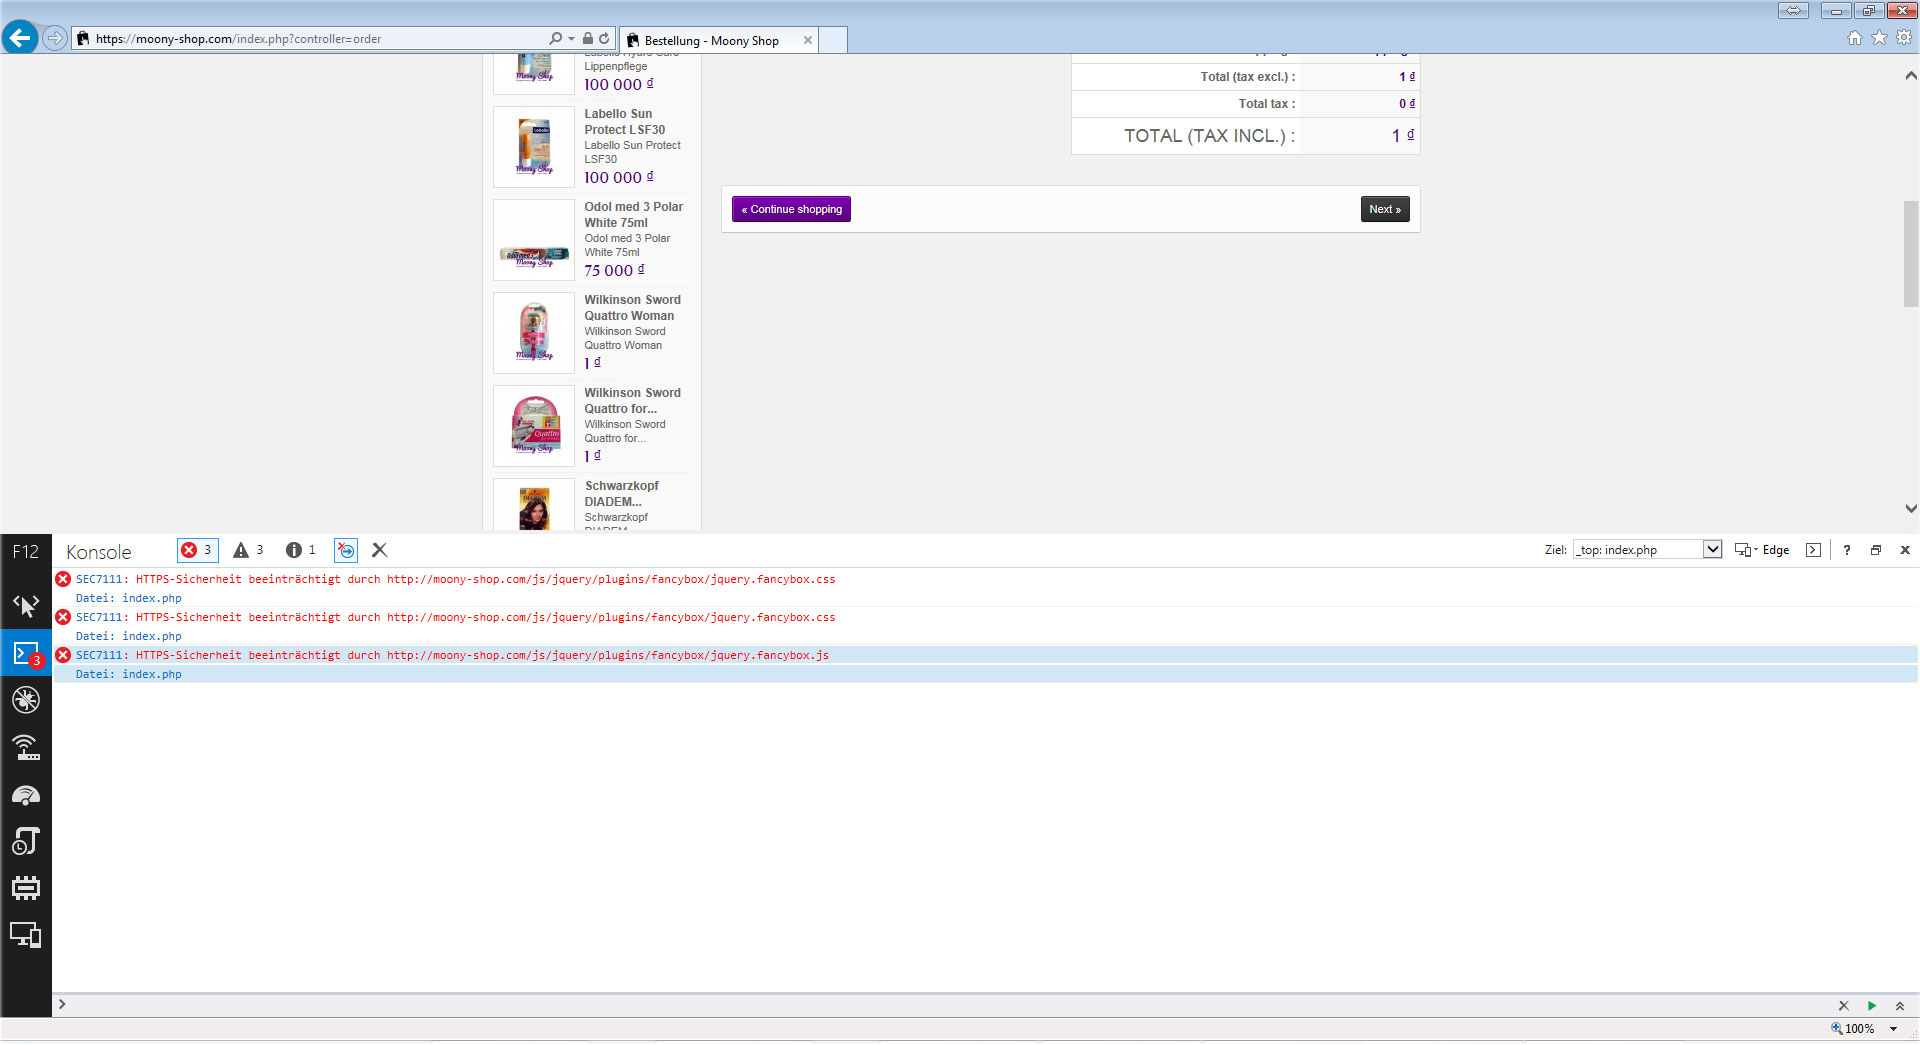Open the Favorites star panel
This screenshot has height=1045, width=1920.
point(1879,38)
